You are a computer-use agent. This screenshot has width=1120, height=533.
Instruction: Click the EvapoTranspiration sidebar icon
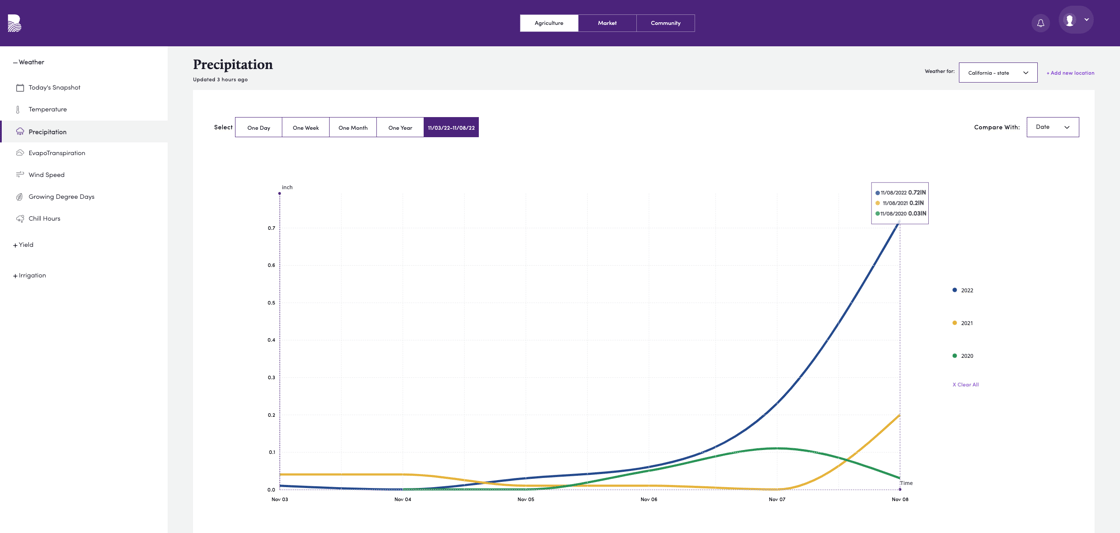(20, 153)
